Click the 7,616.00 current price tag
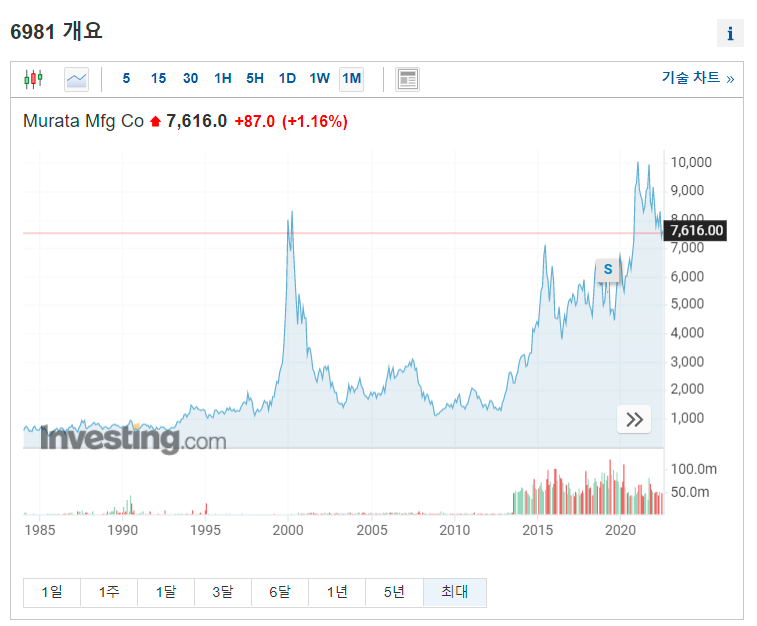This screenshot has width=757, height=626. pos(696,231)
